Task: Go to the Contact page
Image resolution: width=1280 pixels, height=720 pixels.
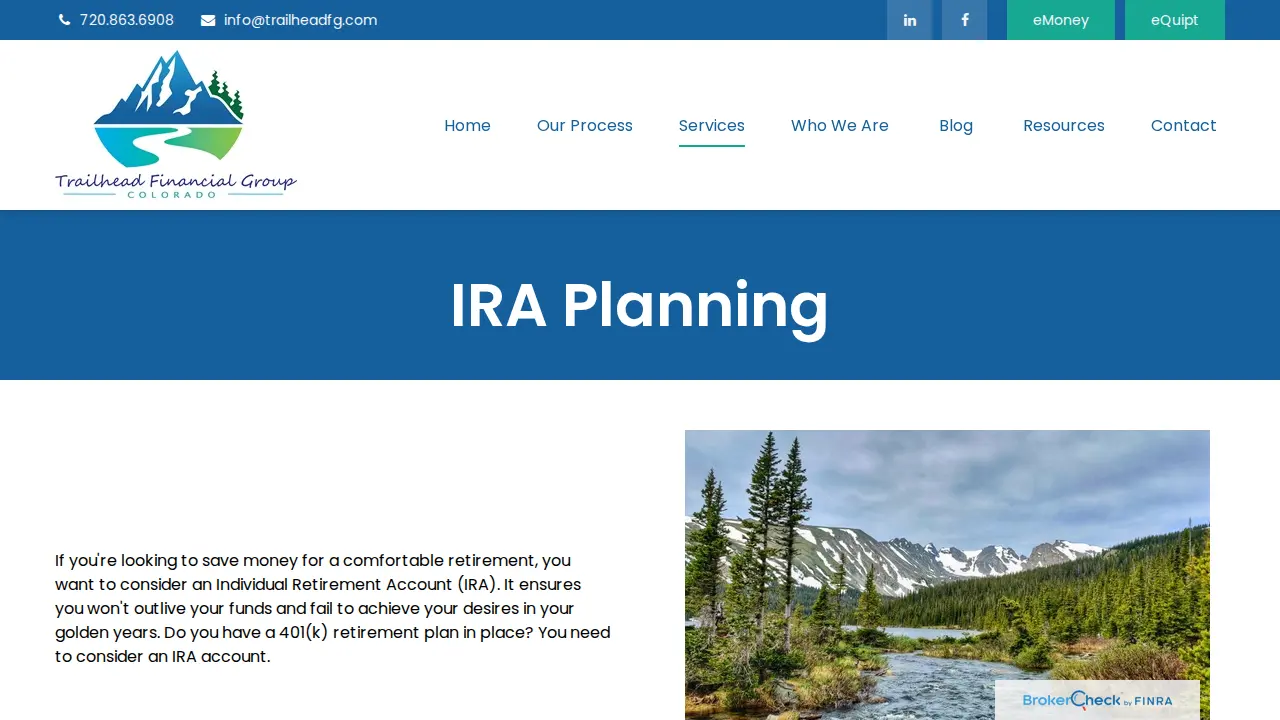Action: click(x=1184, y=125)
